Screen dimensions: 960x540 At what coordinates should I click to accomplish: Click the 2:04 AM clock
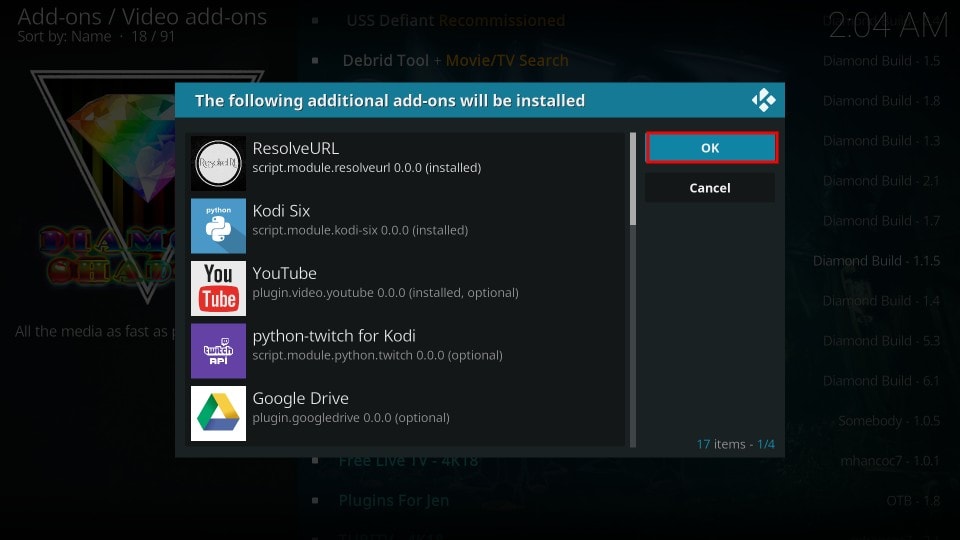click(888, 26)
